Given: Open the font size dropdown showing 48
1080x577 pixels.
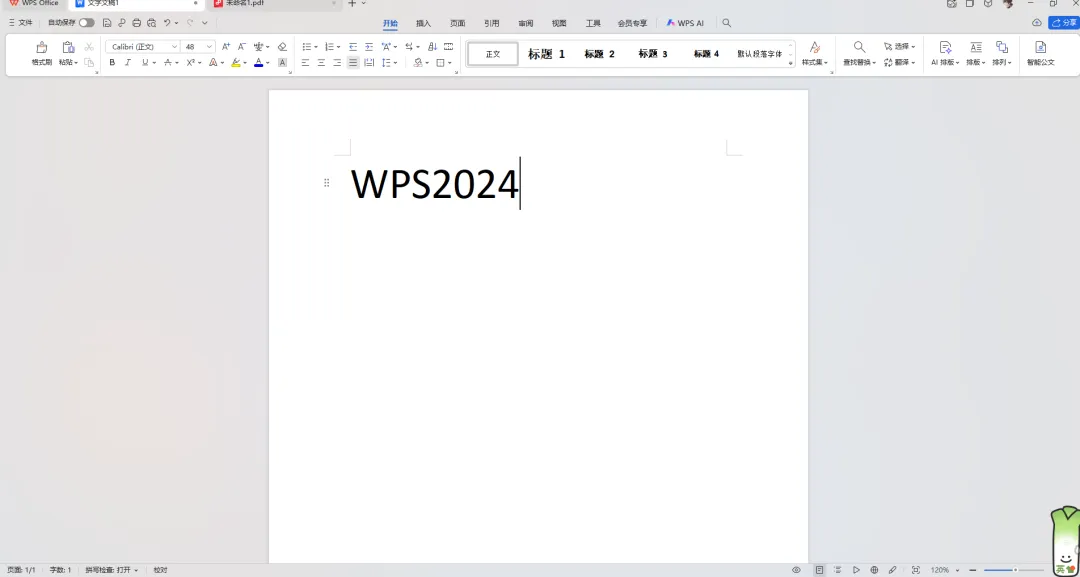Looking at the screenshot, I should (x=198, y=47).
